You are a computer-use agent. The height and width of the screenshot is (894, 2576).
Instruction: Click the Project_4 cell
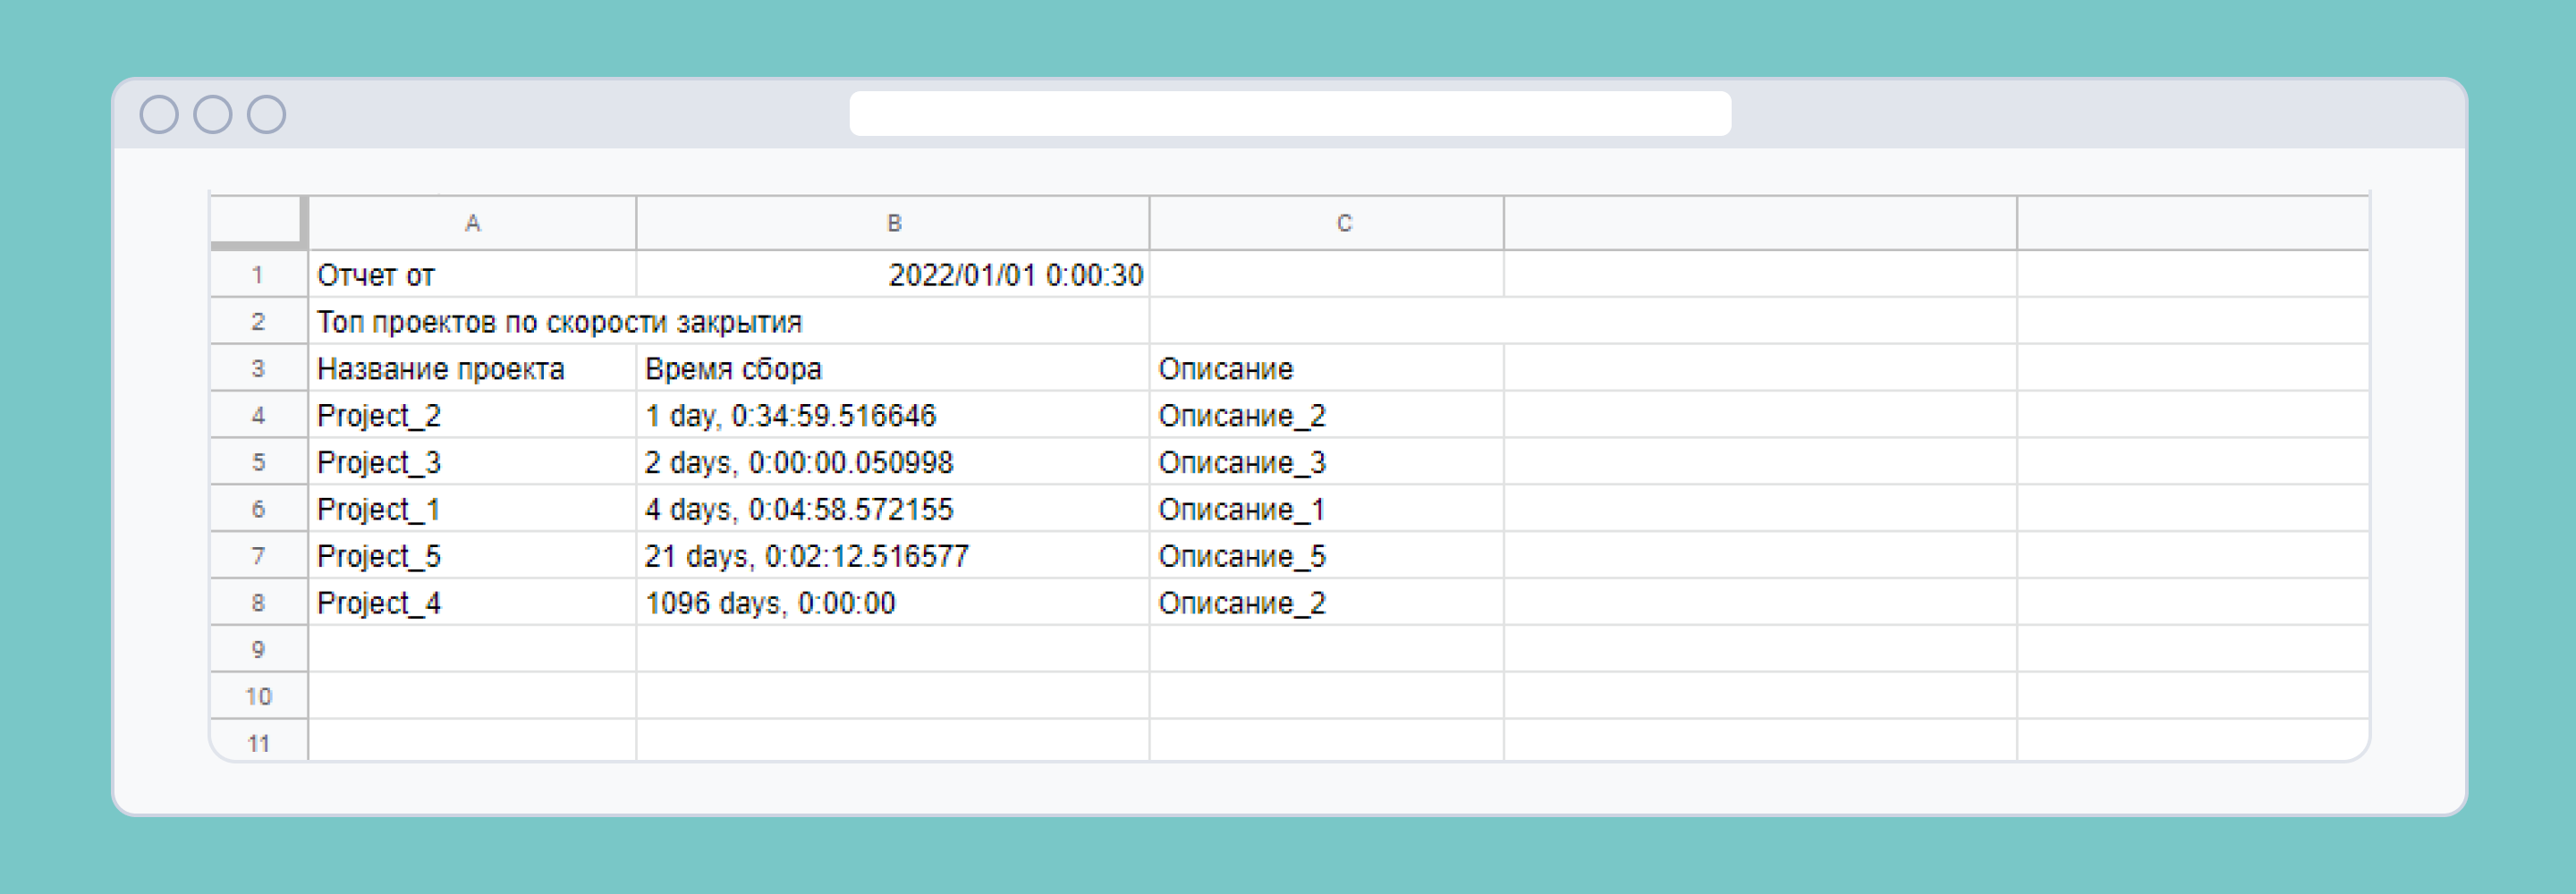pos(472,602)
